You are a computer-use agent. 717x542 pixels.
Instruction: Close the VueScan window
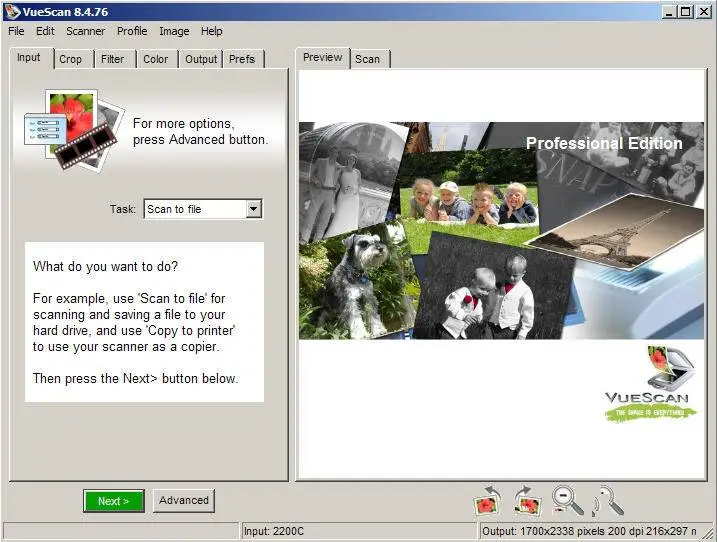point(704,12)
